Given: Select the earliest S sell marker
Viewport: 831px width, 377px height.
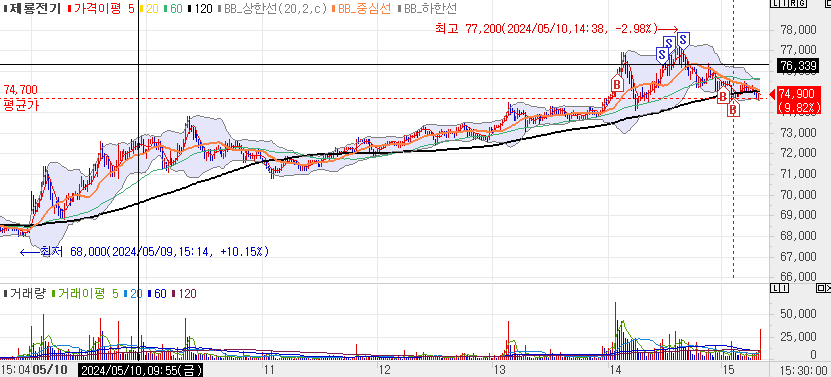Looking at the screenshot, I should pos(661,54).
